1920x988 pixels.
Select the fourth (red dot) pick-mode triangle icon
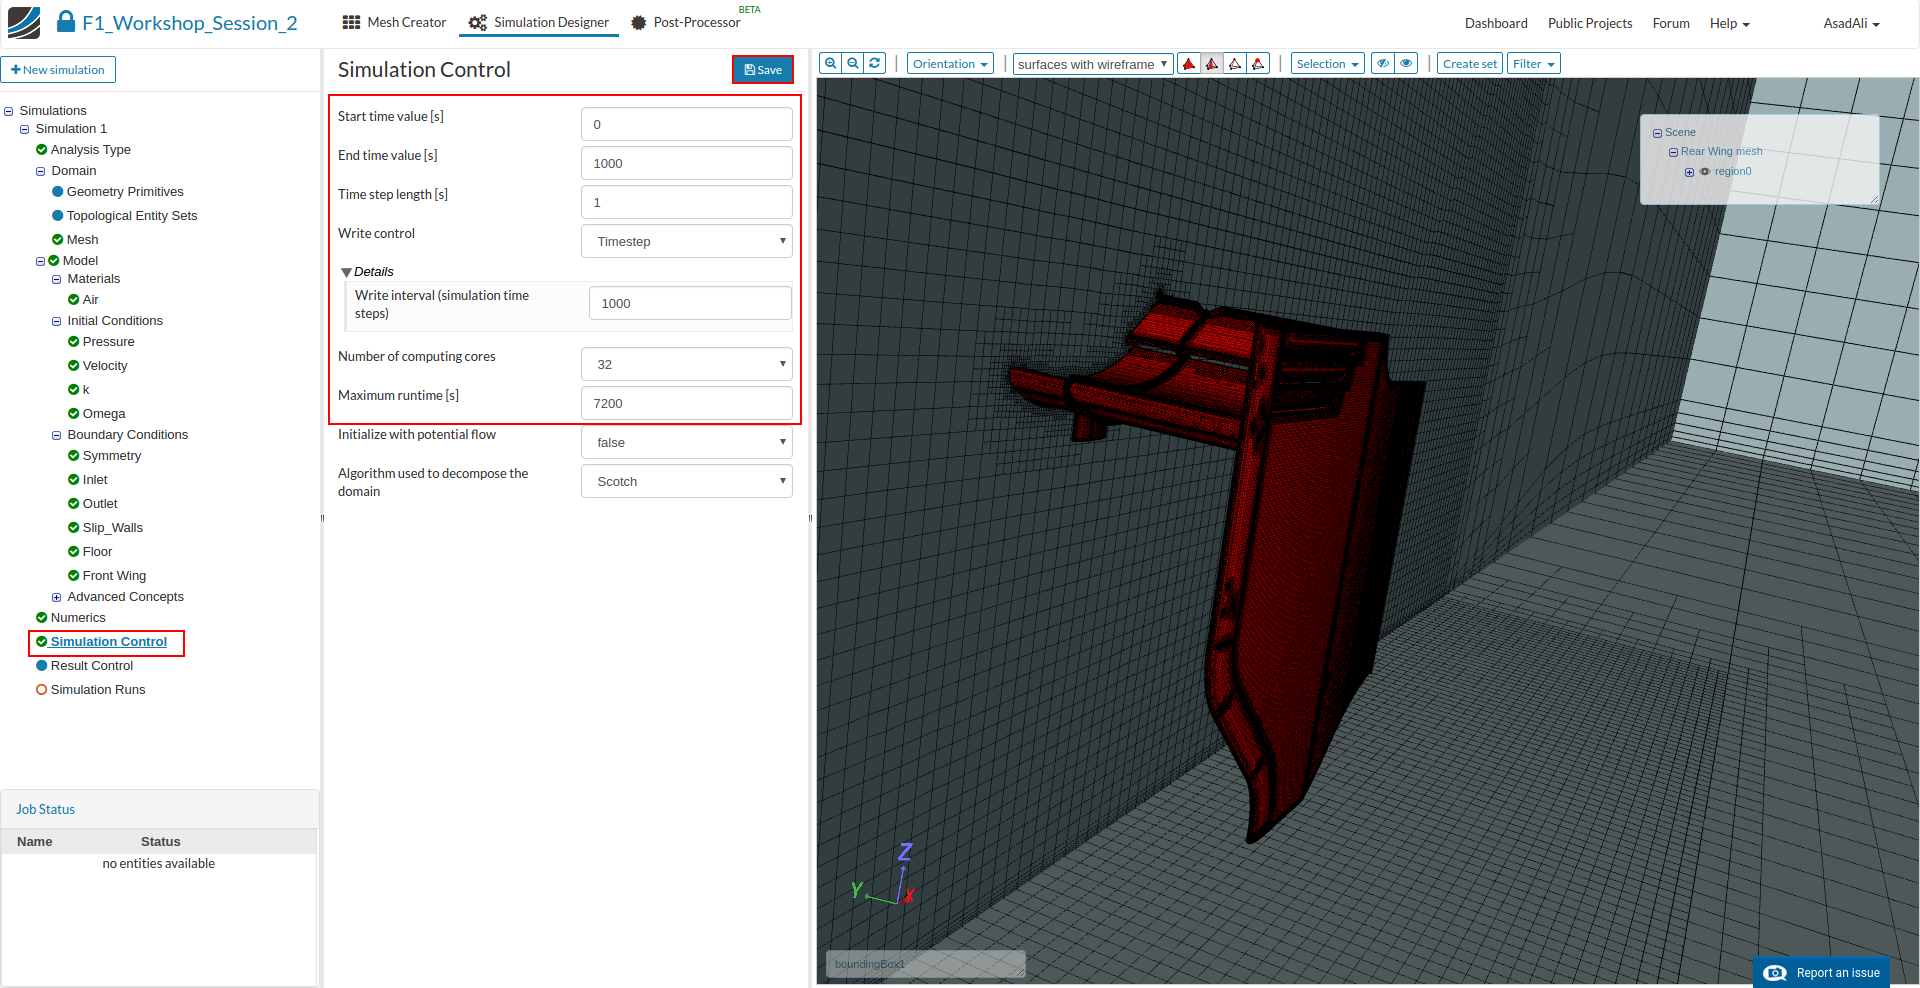[x=1258, y=64]
